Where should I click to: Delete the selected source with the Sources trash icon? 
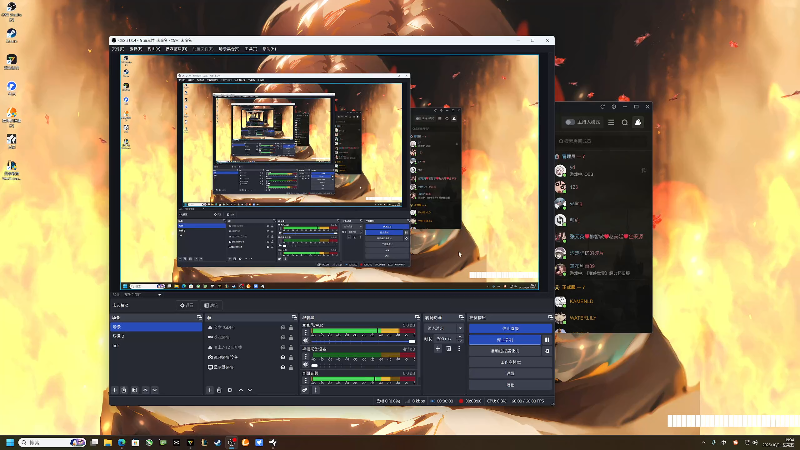[219, 390]
